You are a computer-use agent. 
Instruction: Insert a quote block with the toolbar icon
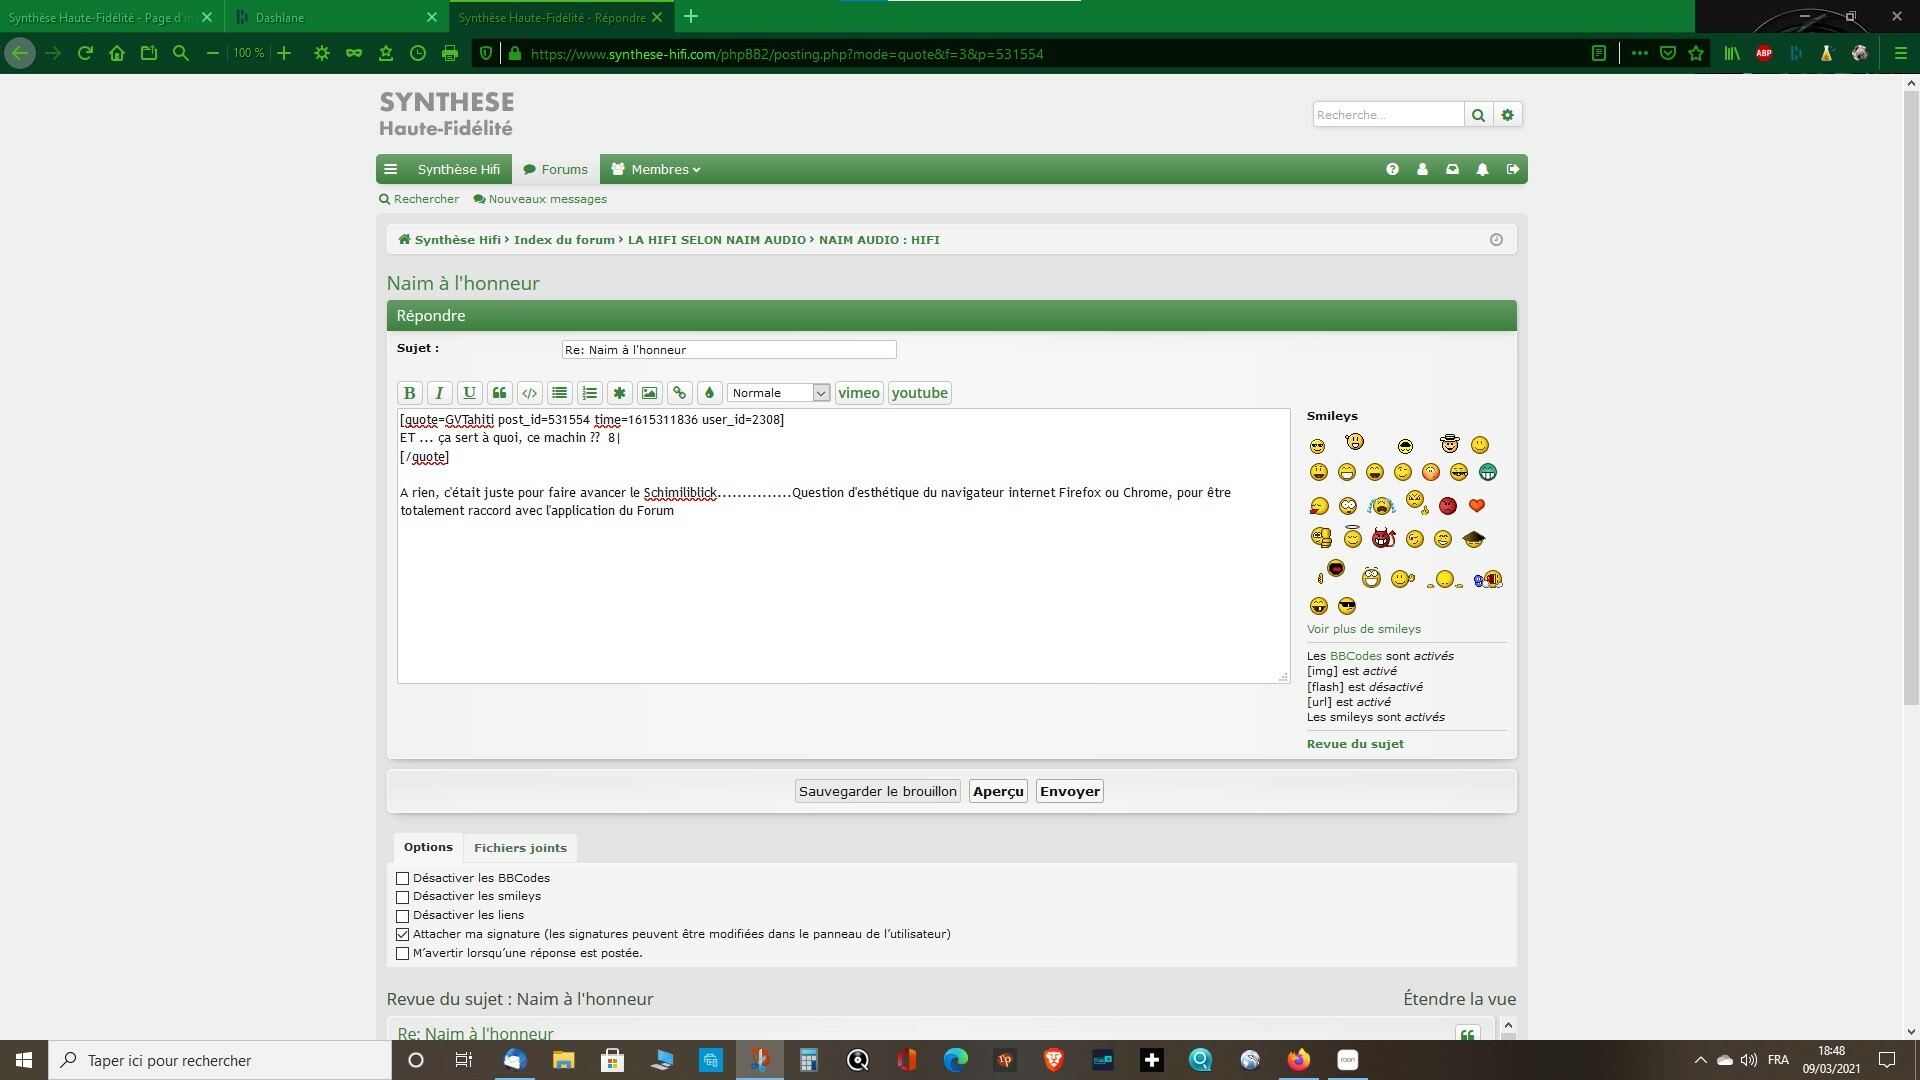(499, 393)
